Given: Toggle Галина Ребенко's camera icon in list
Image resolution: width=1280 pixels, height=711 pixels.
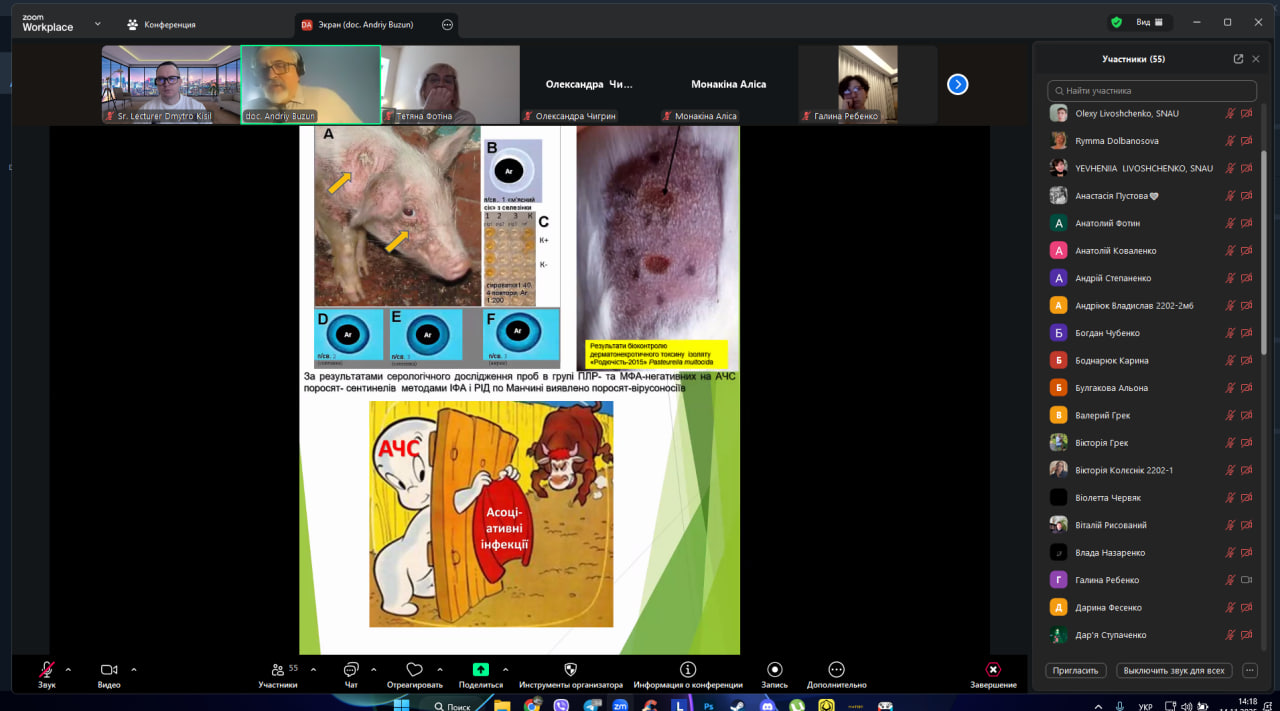Looking at the screenshot, I should coord(1246,580).
